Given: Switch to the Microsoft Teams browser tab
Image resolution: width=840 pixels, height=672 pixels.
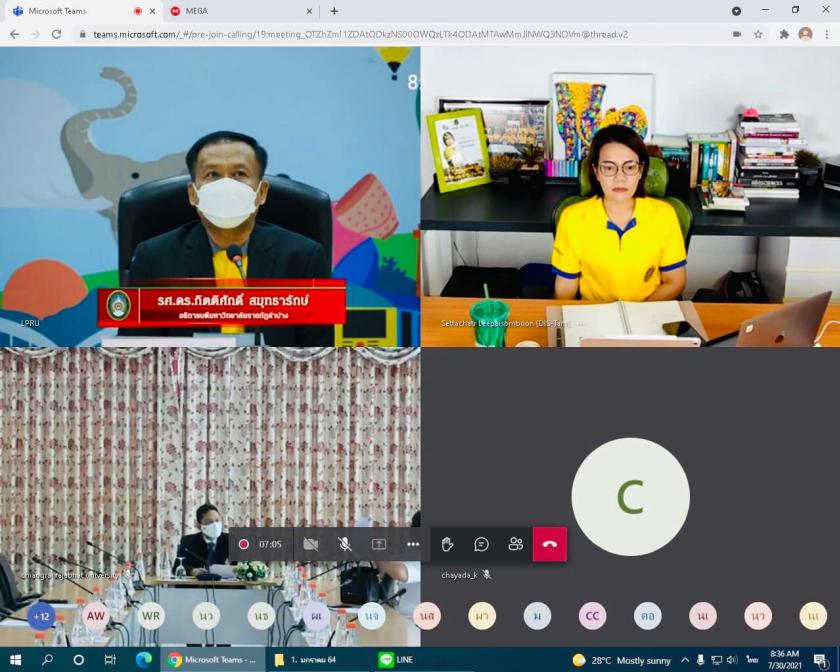Looking at the screenshot, I should click(84, 11).
